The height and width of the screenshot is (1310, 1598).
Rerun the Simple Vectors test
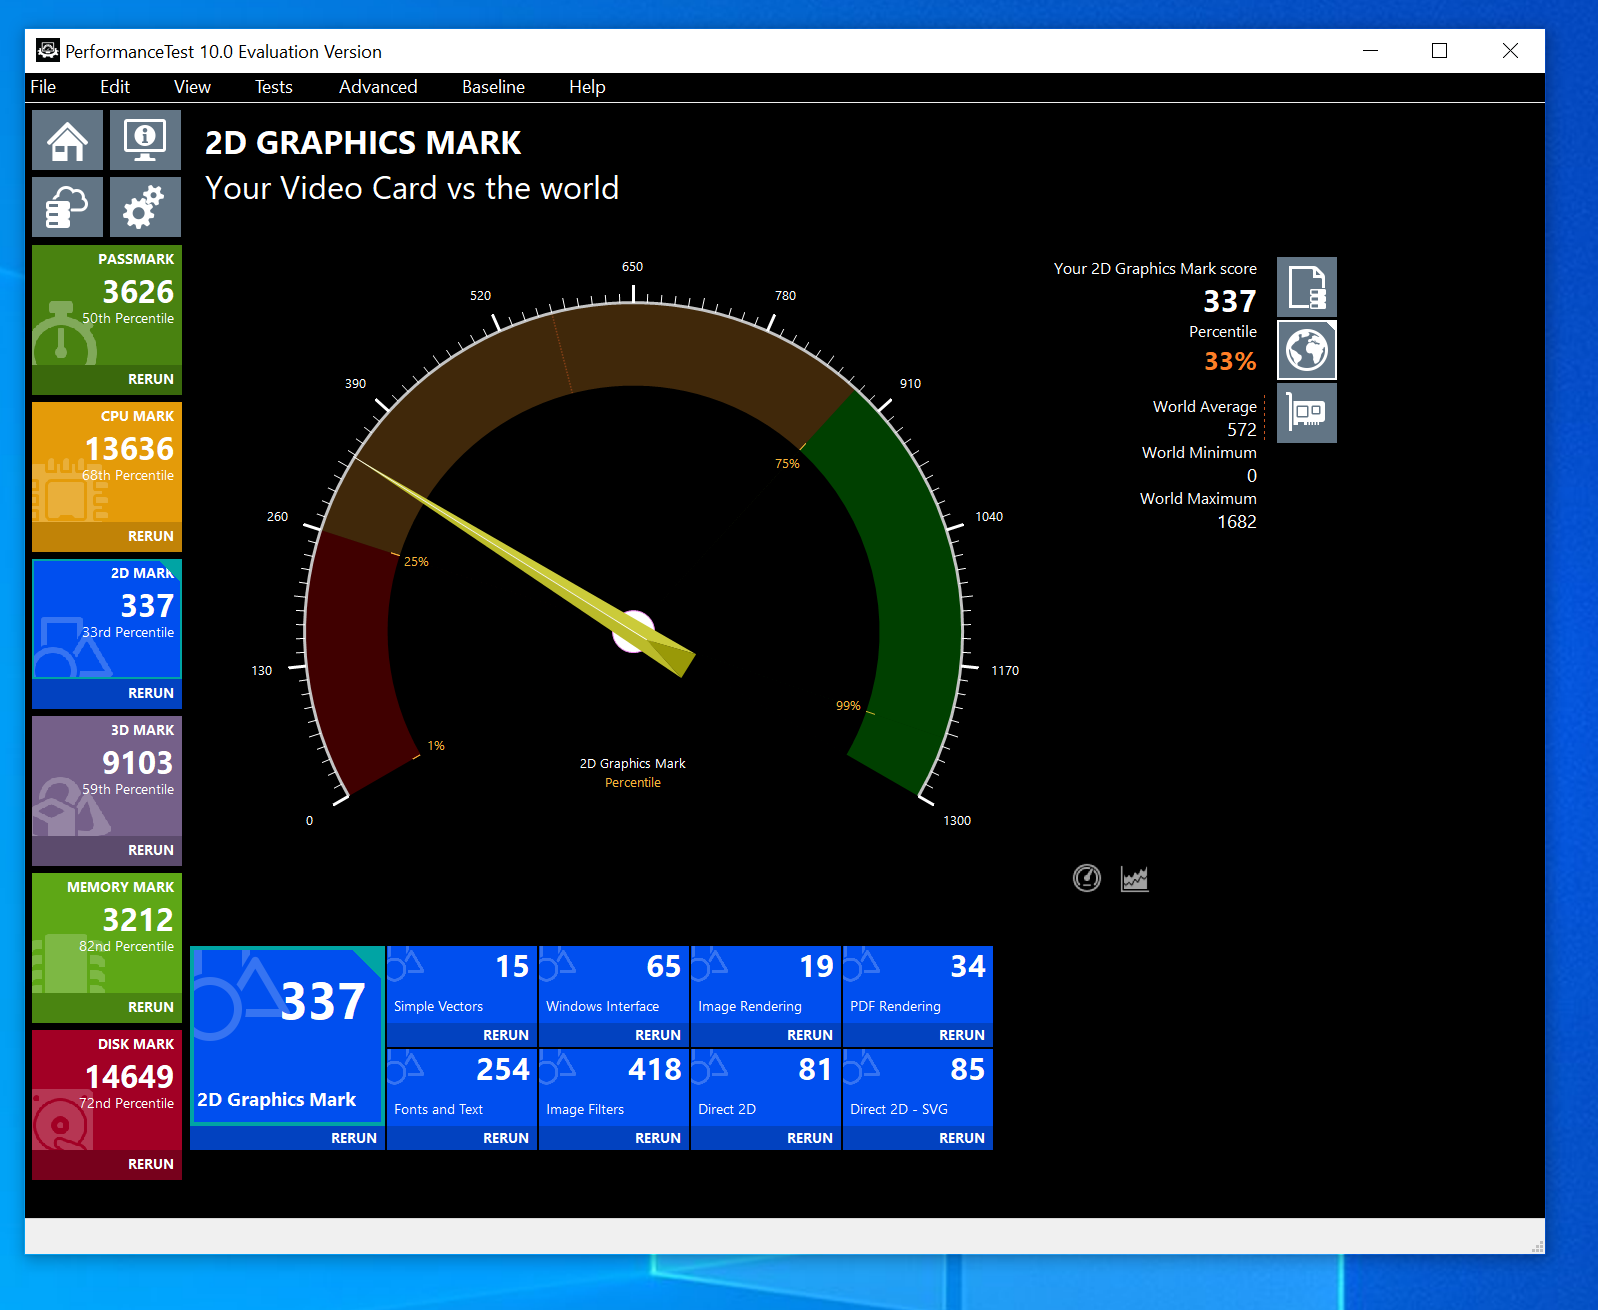[506, 1035]
